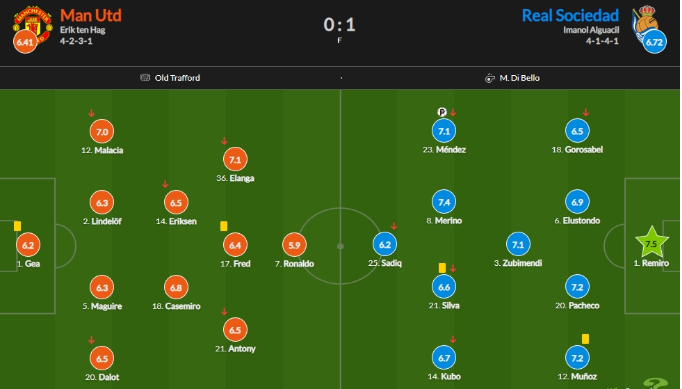This screenshot has width=682, height=389.
Task: Click the yellow card above Muñoz
Action: [x=585, y=339]
